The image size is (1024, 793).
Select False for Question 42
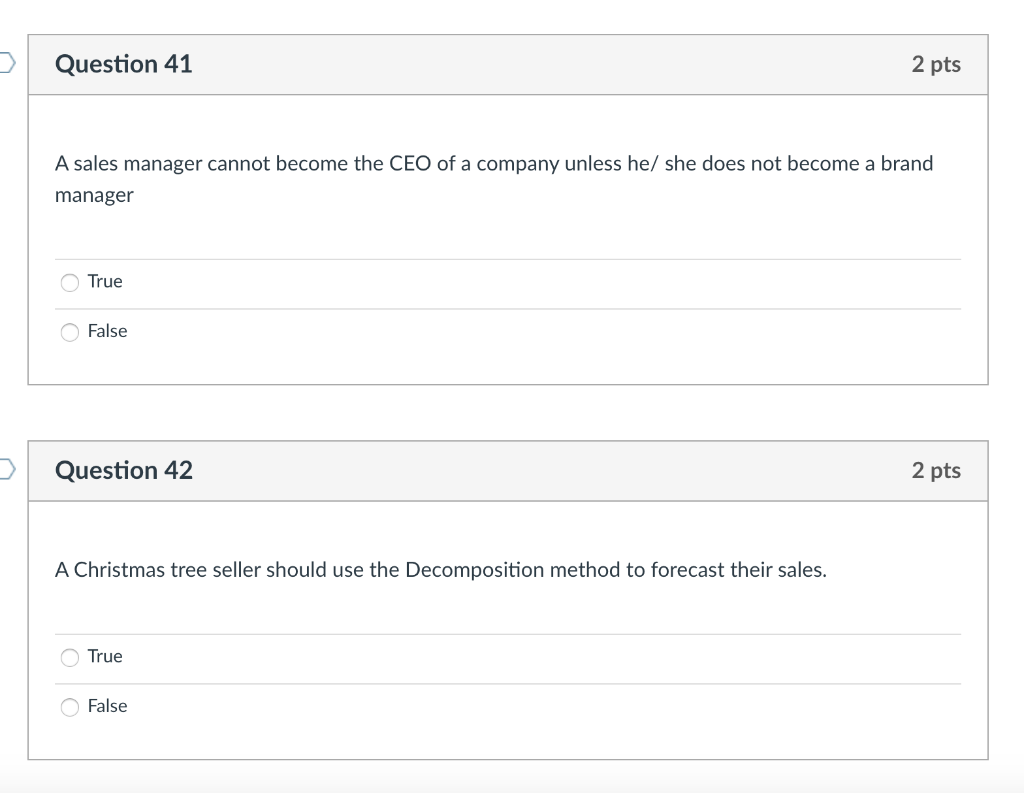[69, 706]
